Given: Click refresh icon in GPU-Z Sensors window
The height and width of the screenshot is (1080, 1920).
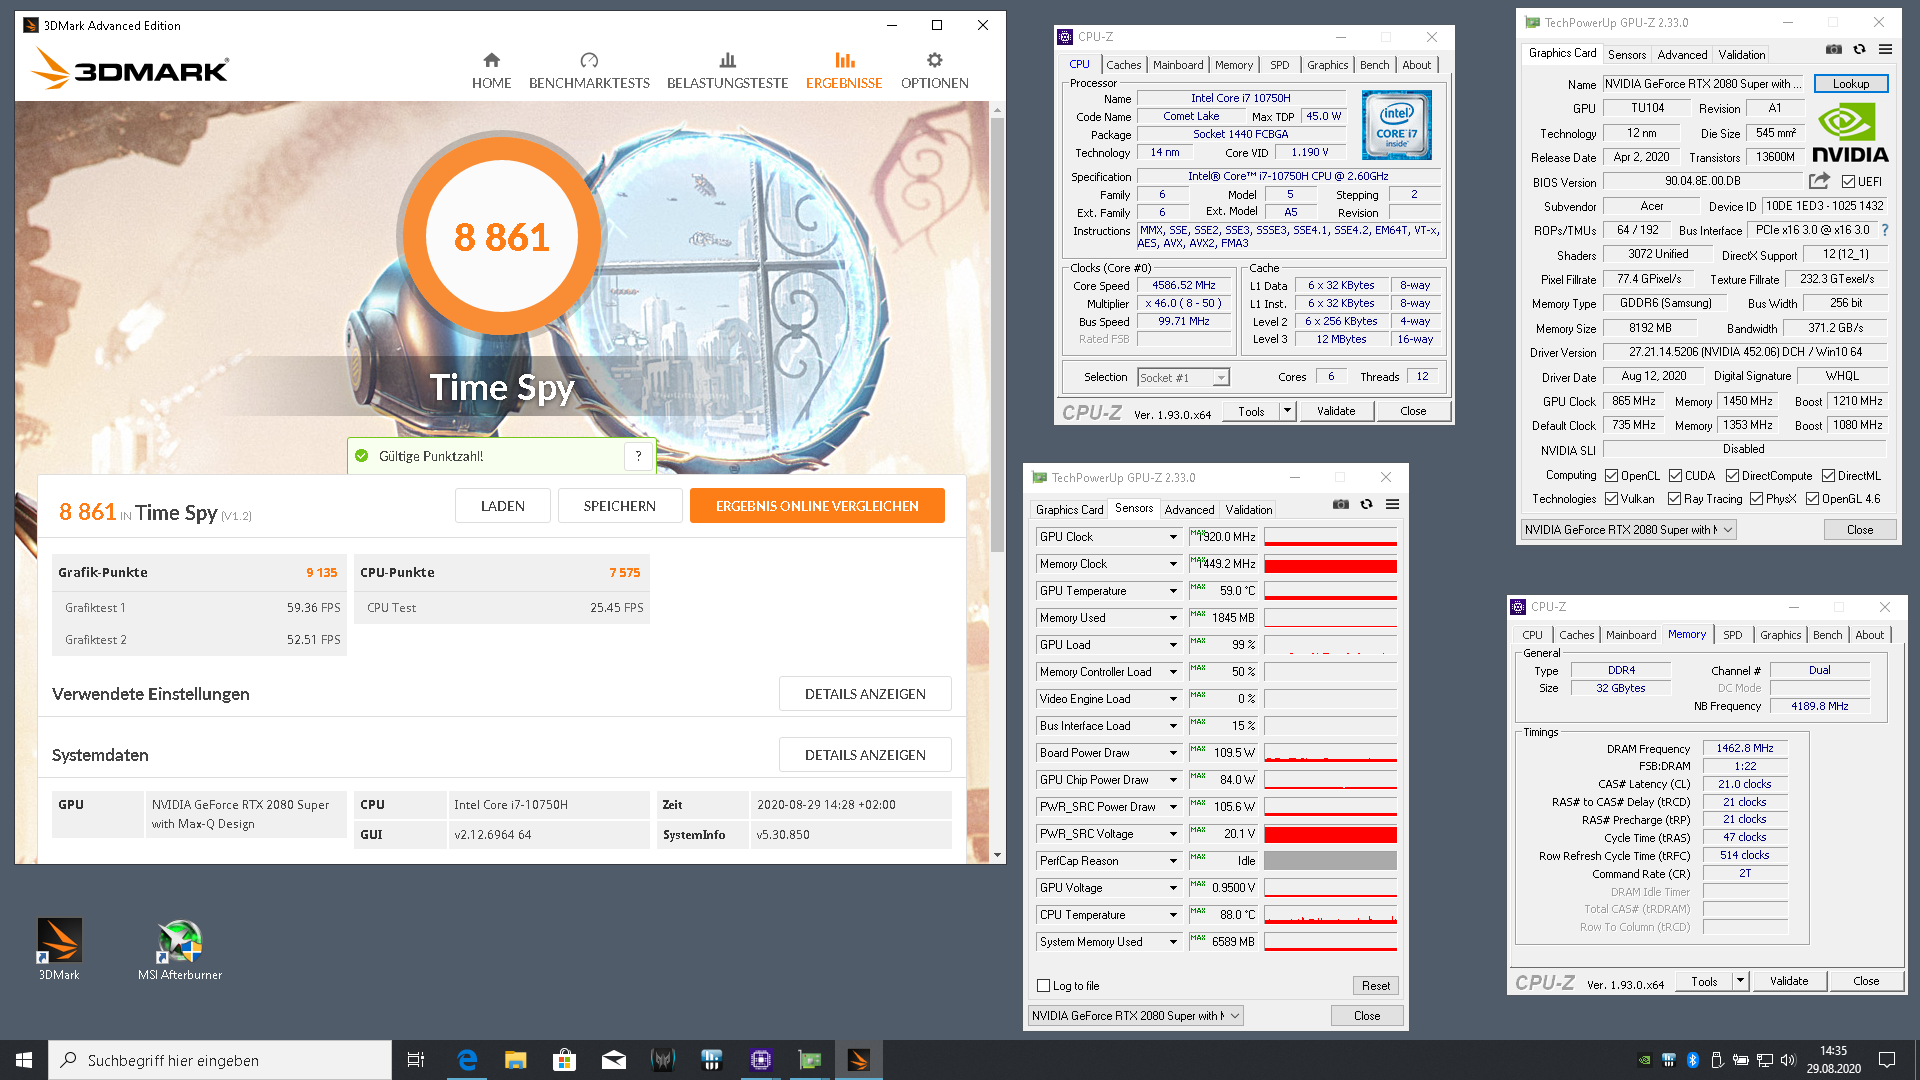Looking at the screenshot, I should point(1366,504).
